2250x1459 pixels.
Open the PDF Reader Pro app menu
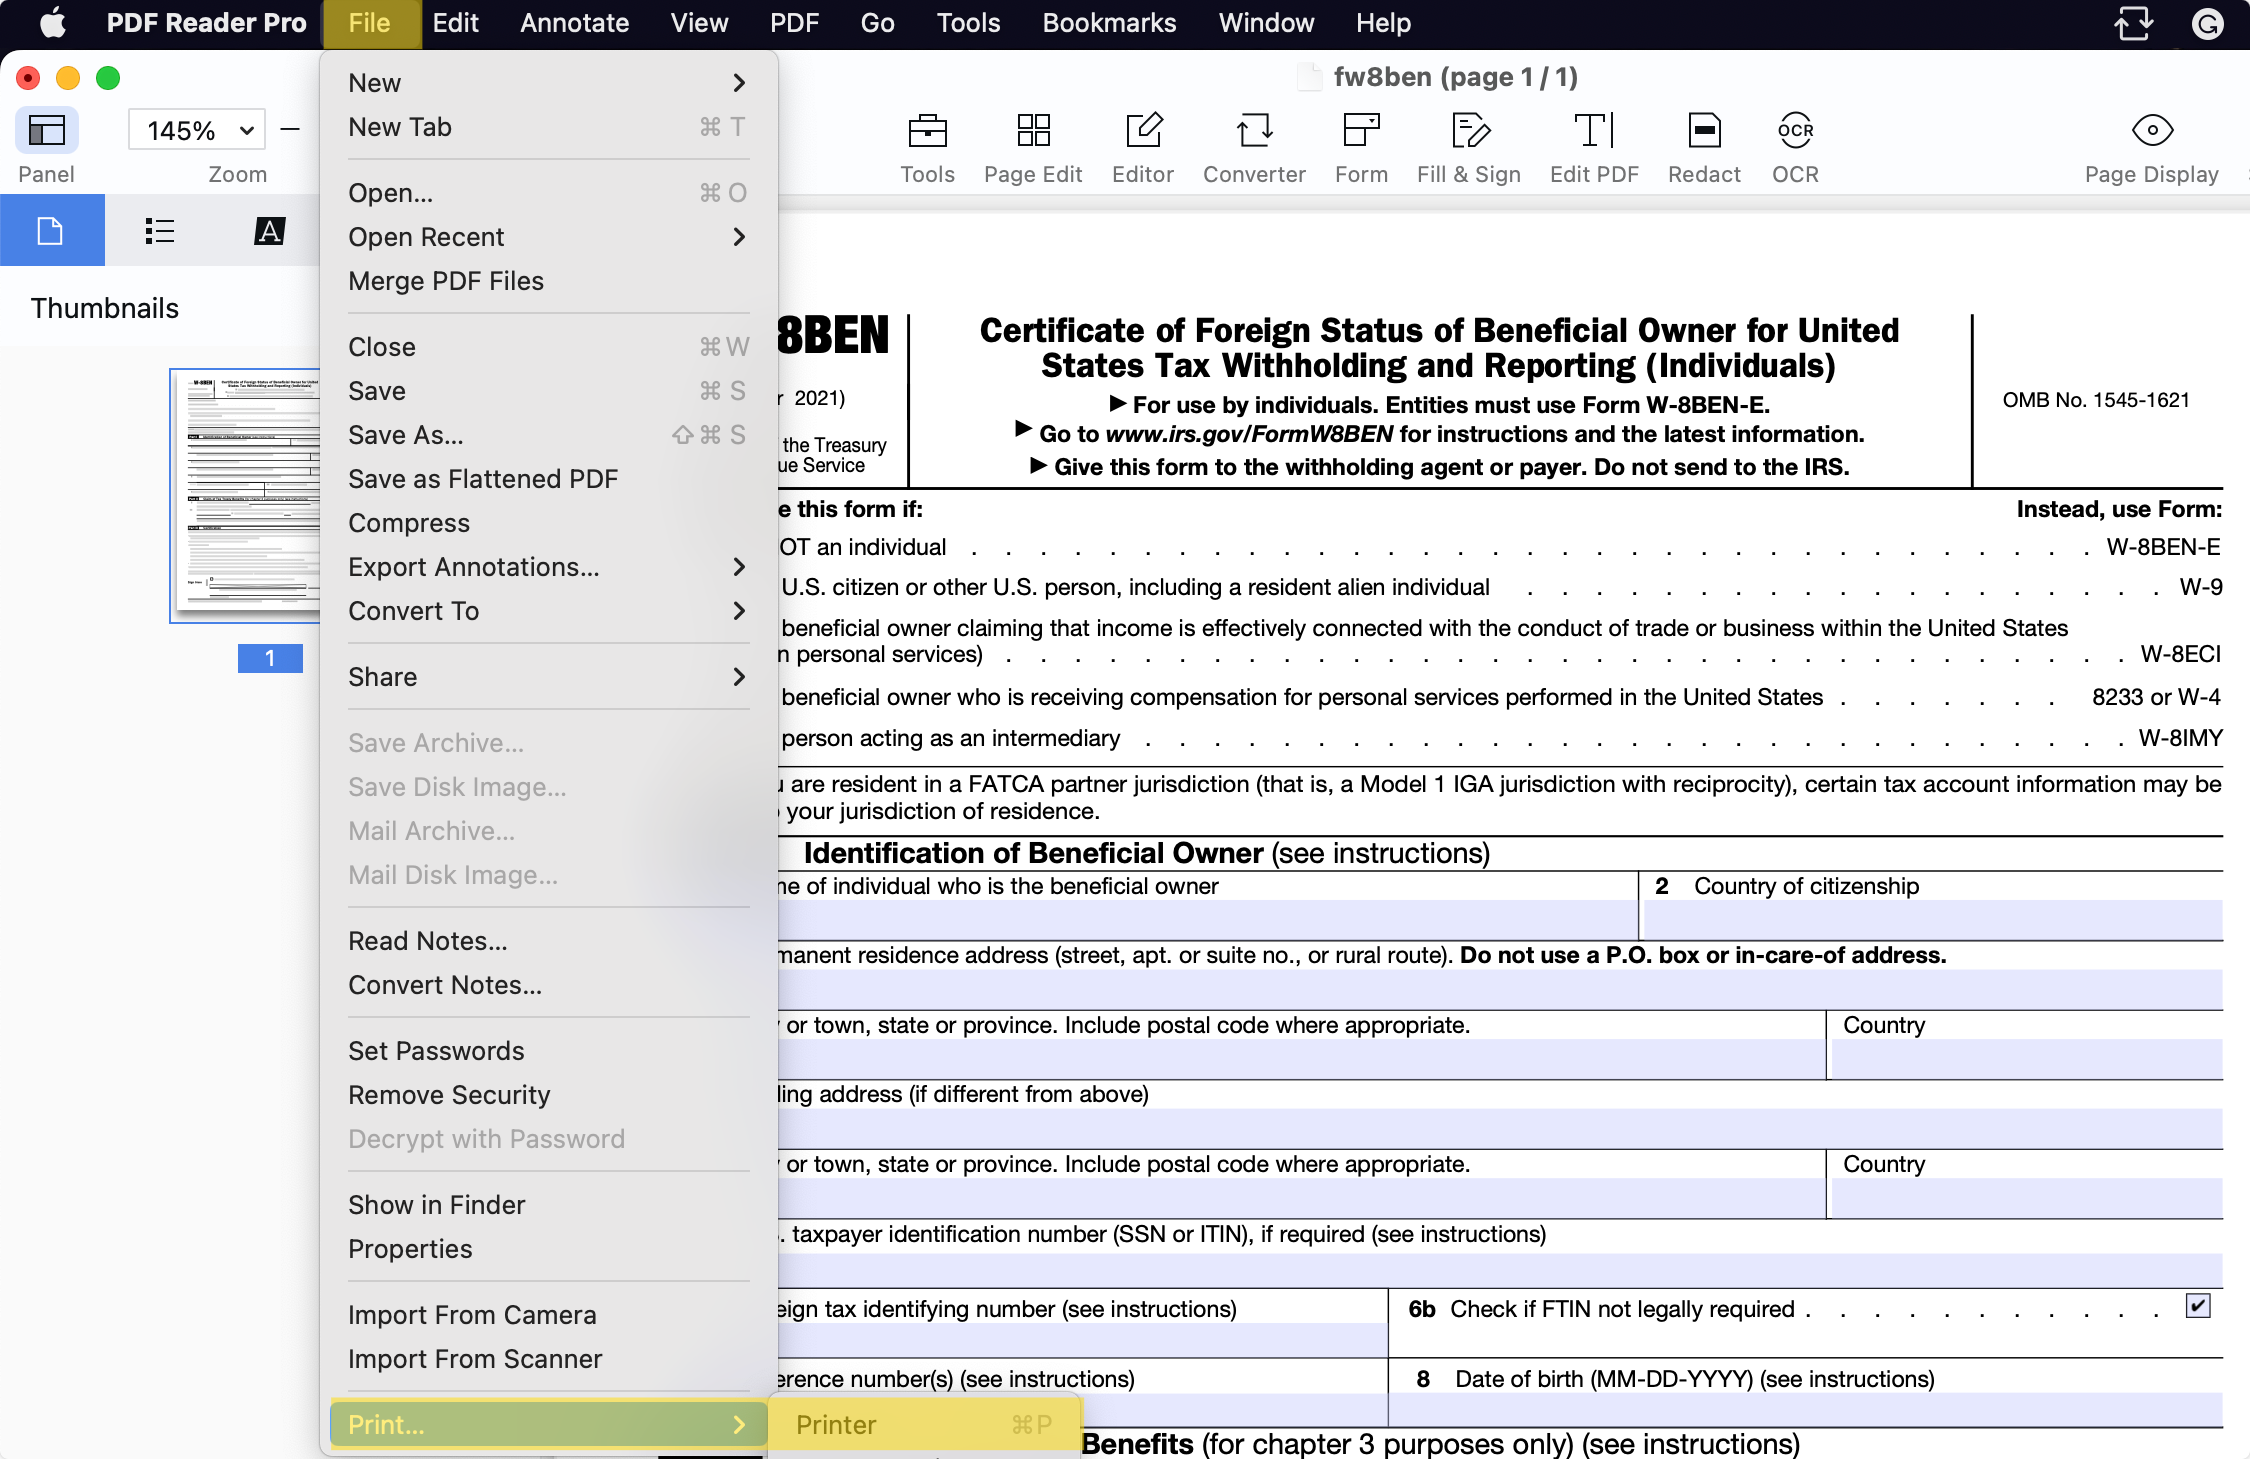tap(206, 23)
